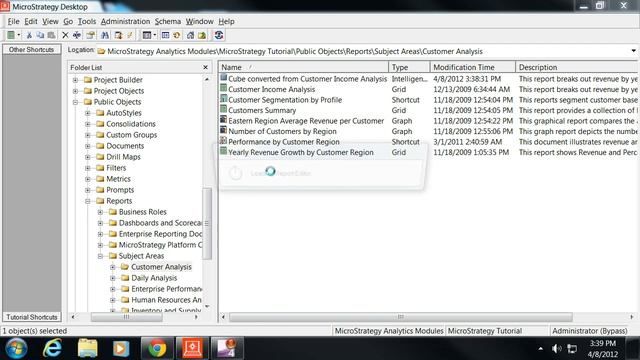This screenshot has width=640, height=360.
Task: Open the Schema menu
Action: 167,22
